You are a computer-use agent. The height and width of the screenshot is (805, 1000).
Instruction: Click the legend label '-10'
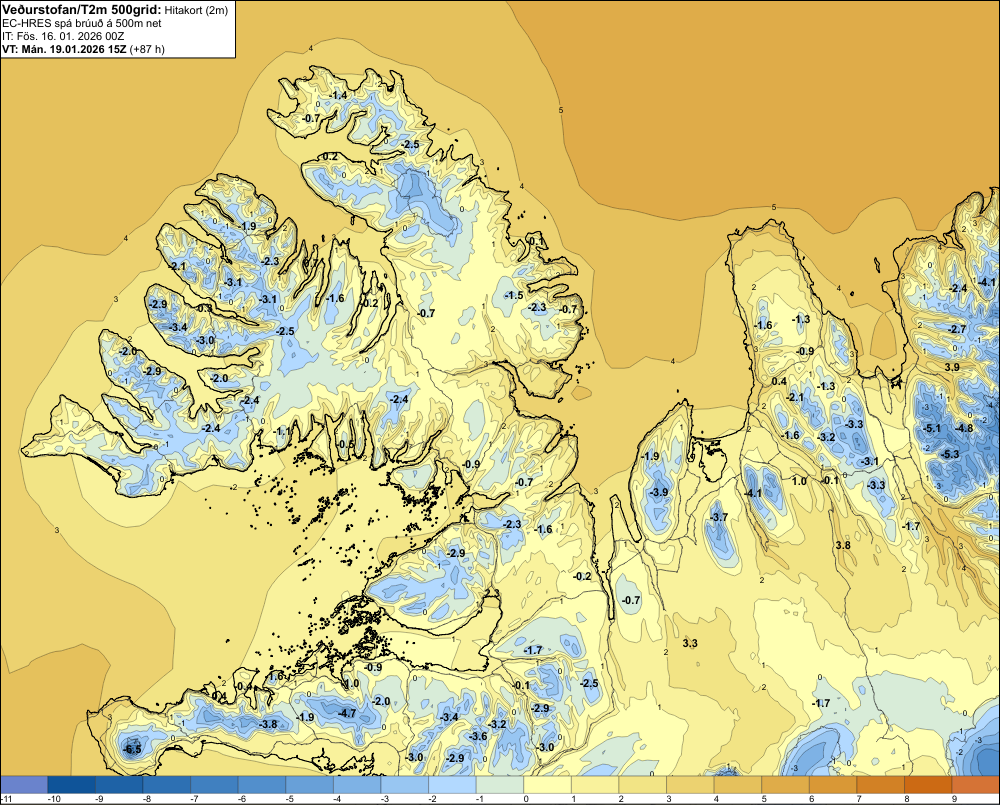point(54,799)
